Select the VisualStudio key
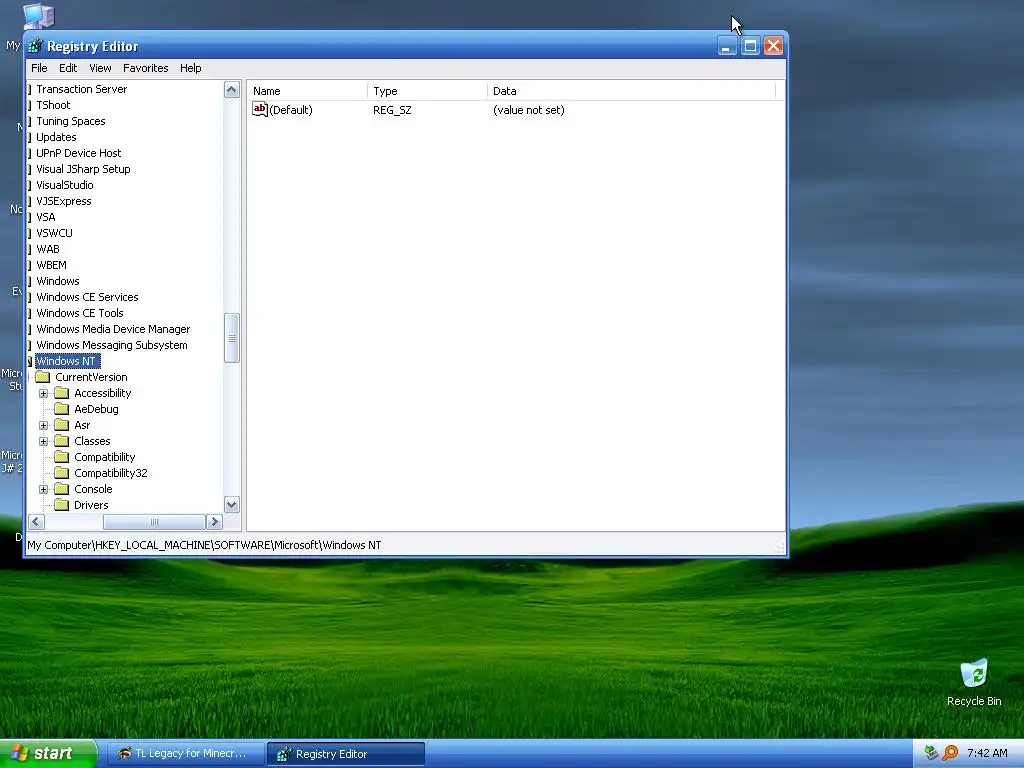The width and height of the screenshot is (1024, 768). pyautogui.click(x=65, y=185)
